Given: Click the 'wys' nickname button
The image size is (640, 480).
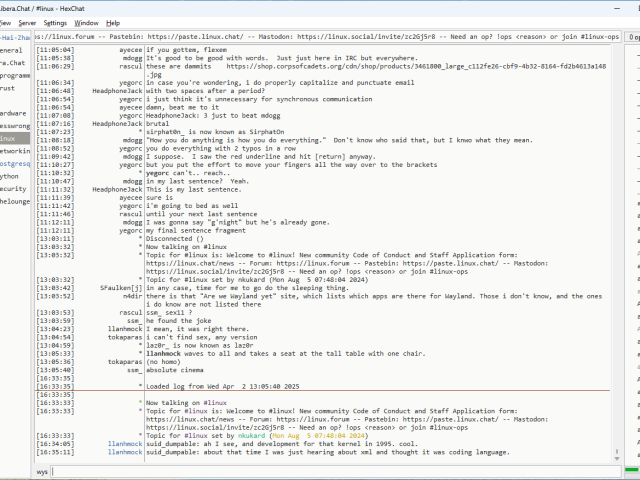Looking at the screenshot, I should pos(43,470).
